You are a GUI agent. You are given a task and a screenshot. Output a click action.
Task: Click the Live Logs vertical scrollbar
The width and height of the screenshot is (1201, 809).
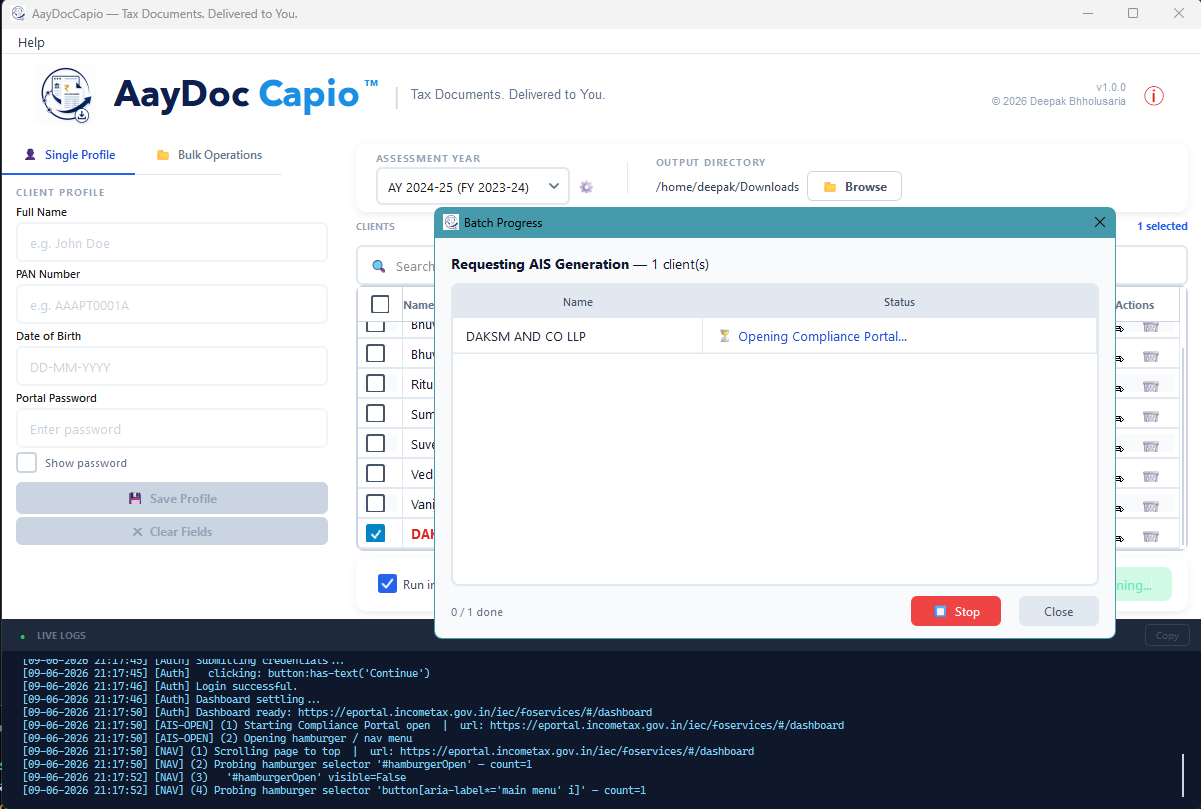point(1184,775)
